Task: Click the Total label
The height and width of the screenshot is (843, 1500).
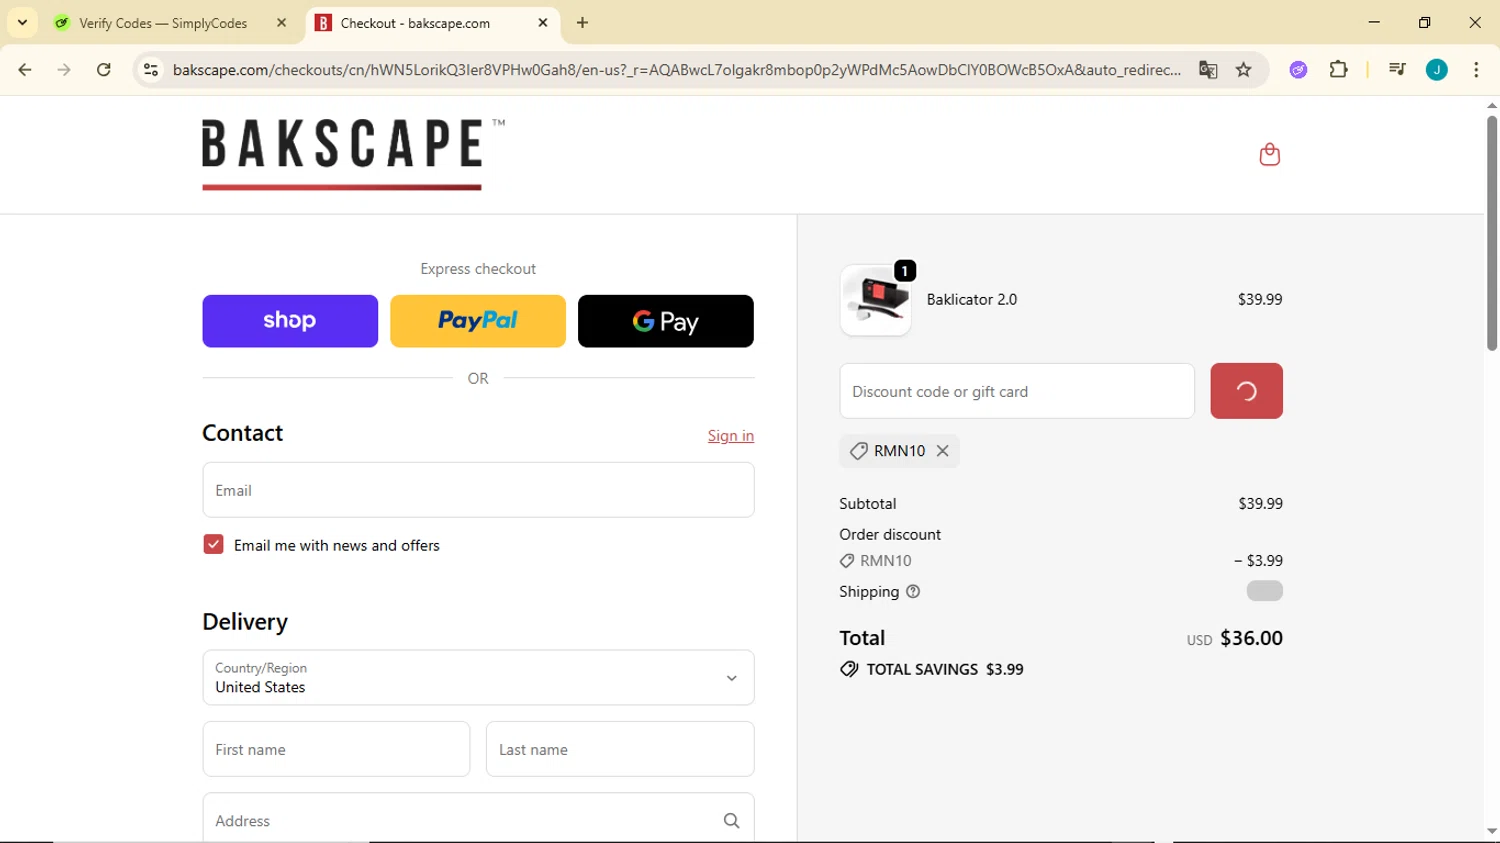Action: tap(862, 638)
